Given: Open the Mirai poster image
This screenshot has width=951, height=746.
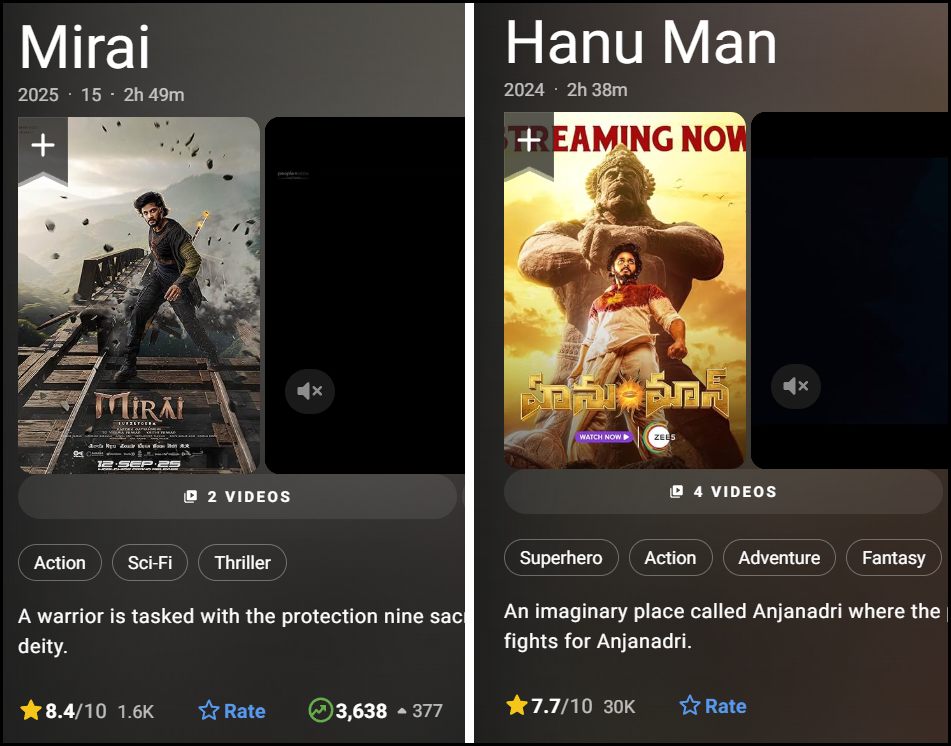Looking at the screenshot, I should (139, 295).
